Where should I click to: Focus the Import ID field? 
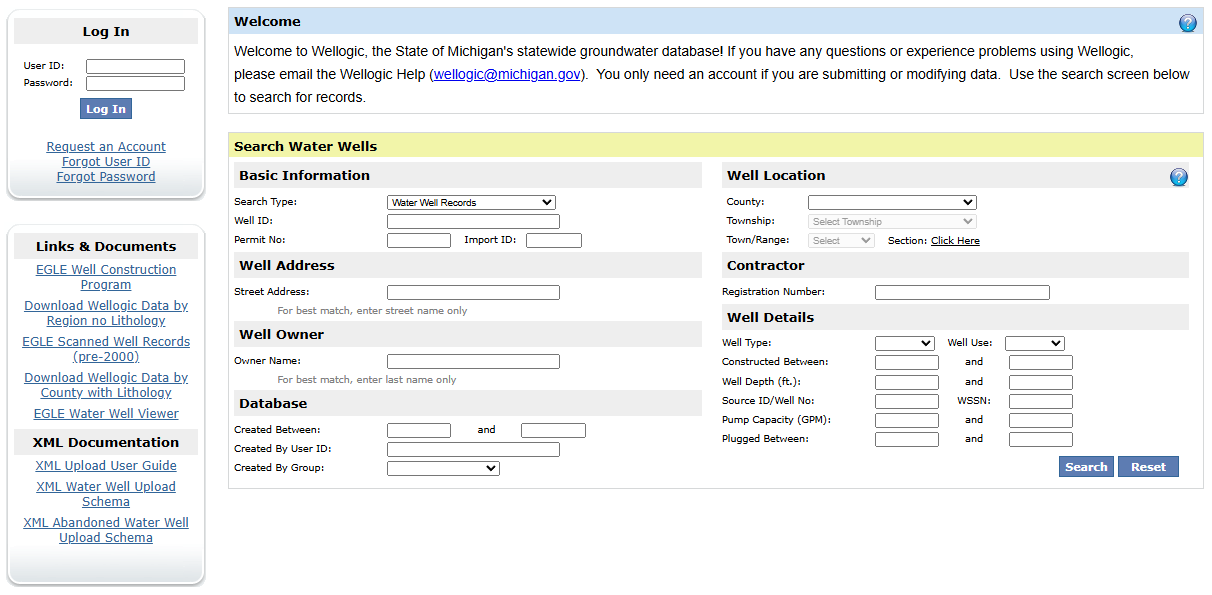tap(554, 241)
